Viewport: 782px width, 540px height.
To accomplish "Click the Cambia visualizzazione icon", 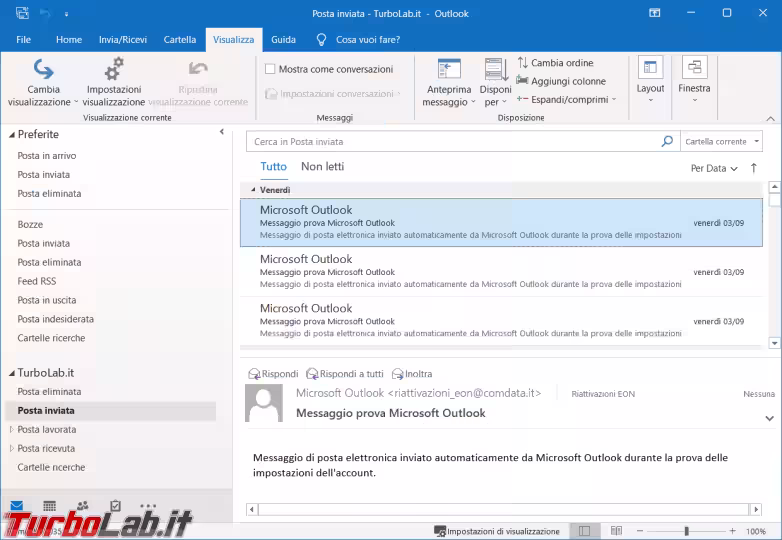I will point(43,69).
